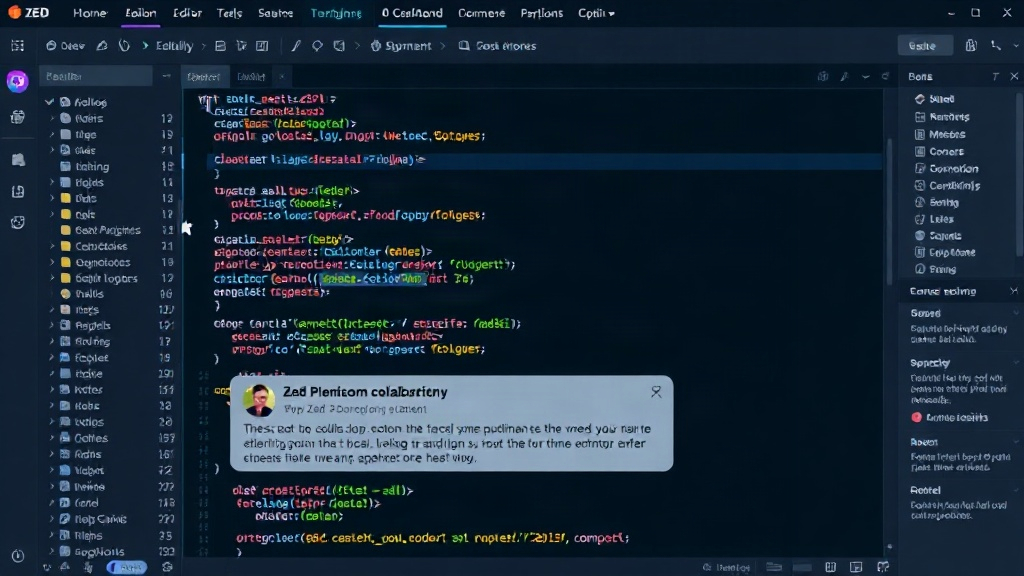Expand the yellow folder row numbered 21
The height and width of the screenshot is (576, 1024).
(x=52, y=246)
